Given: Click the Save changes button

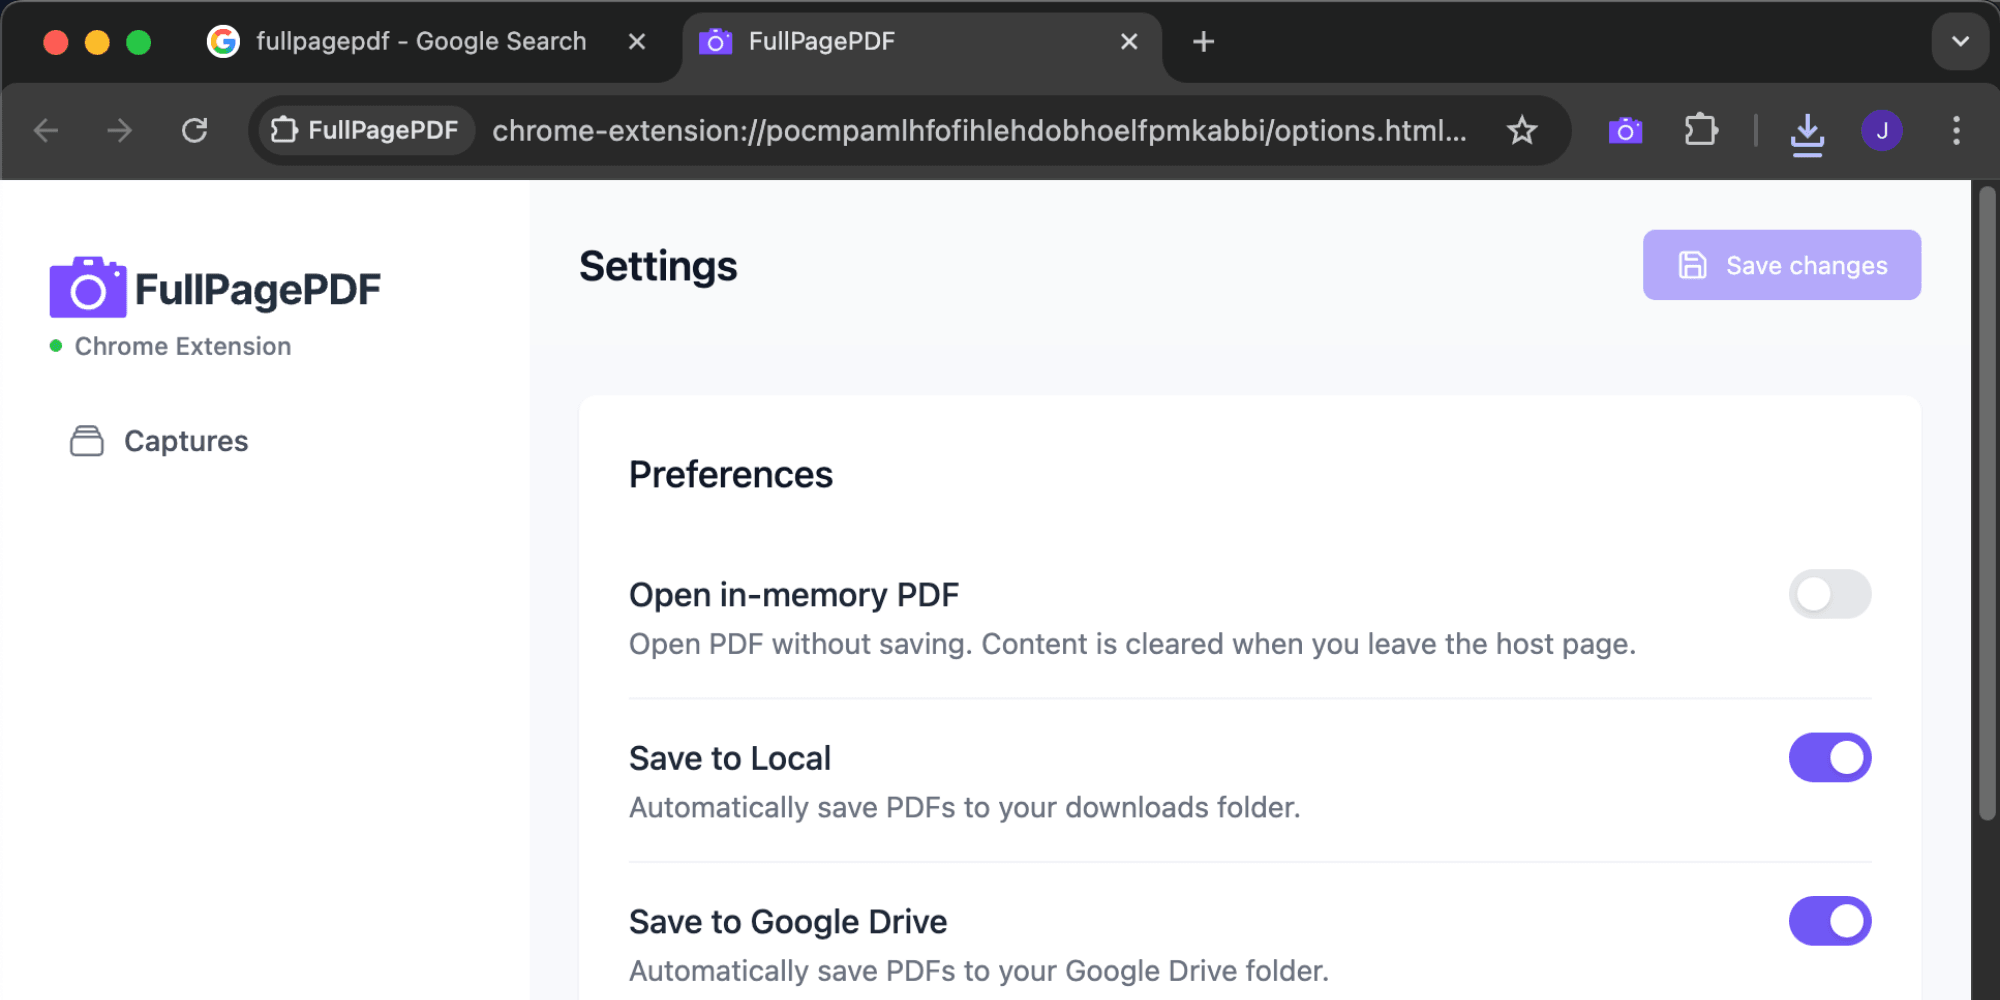Looking at the screenshot, I should (1782, 265).
